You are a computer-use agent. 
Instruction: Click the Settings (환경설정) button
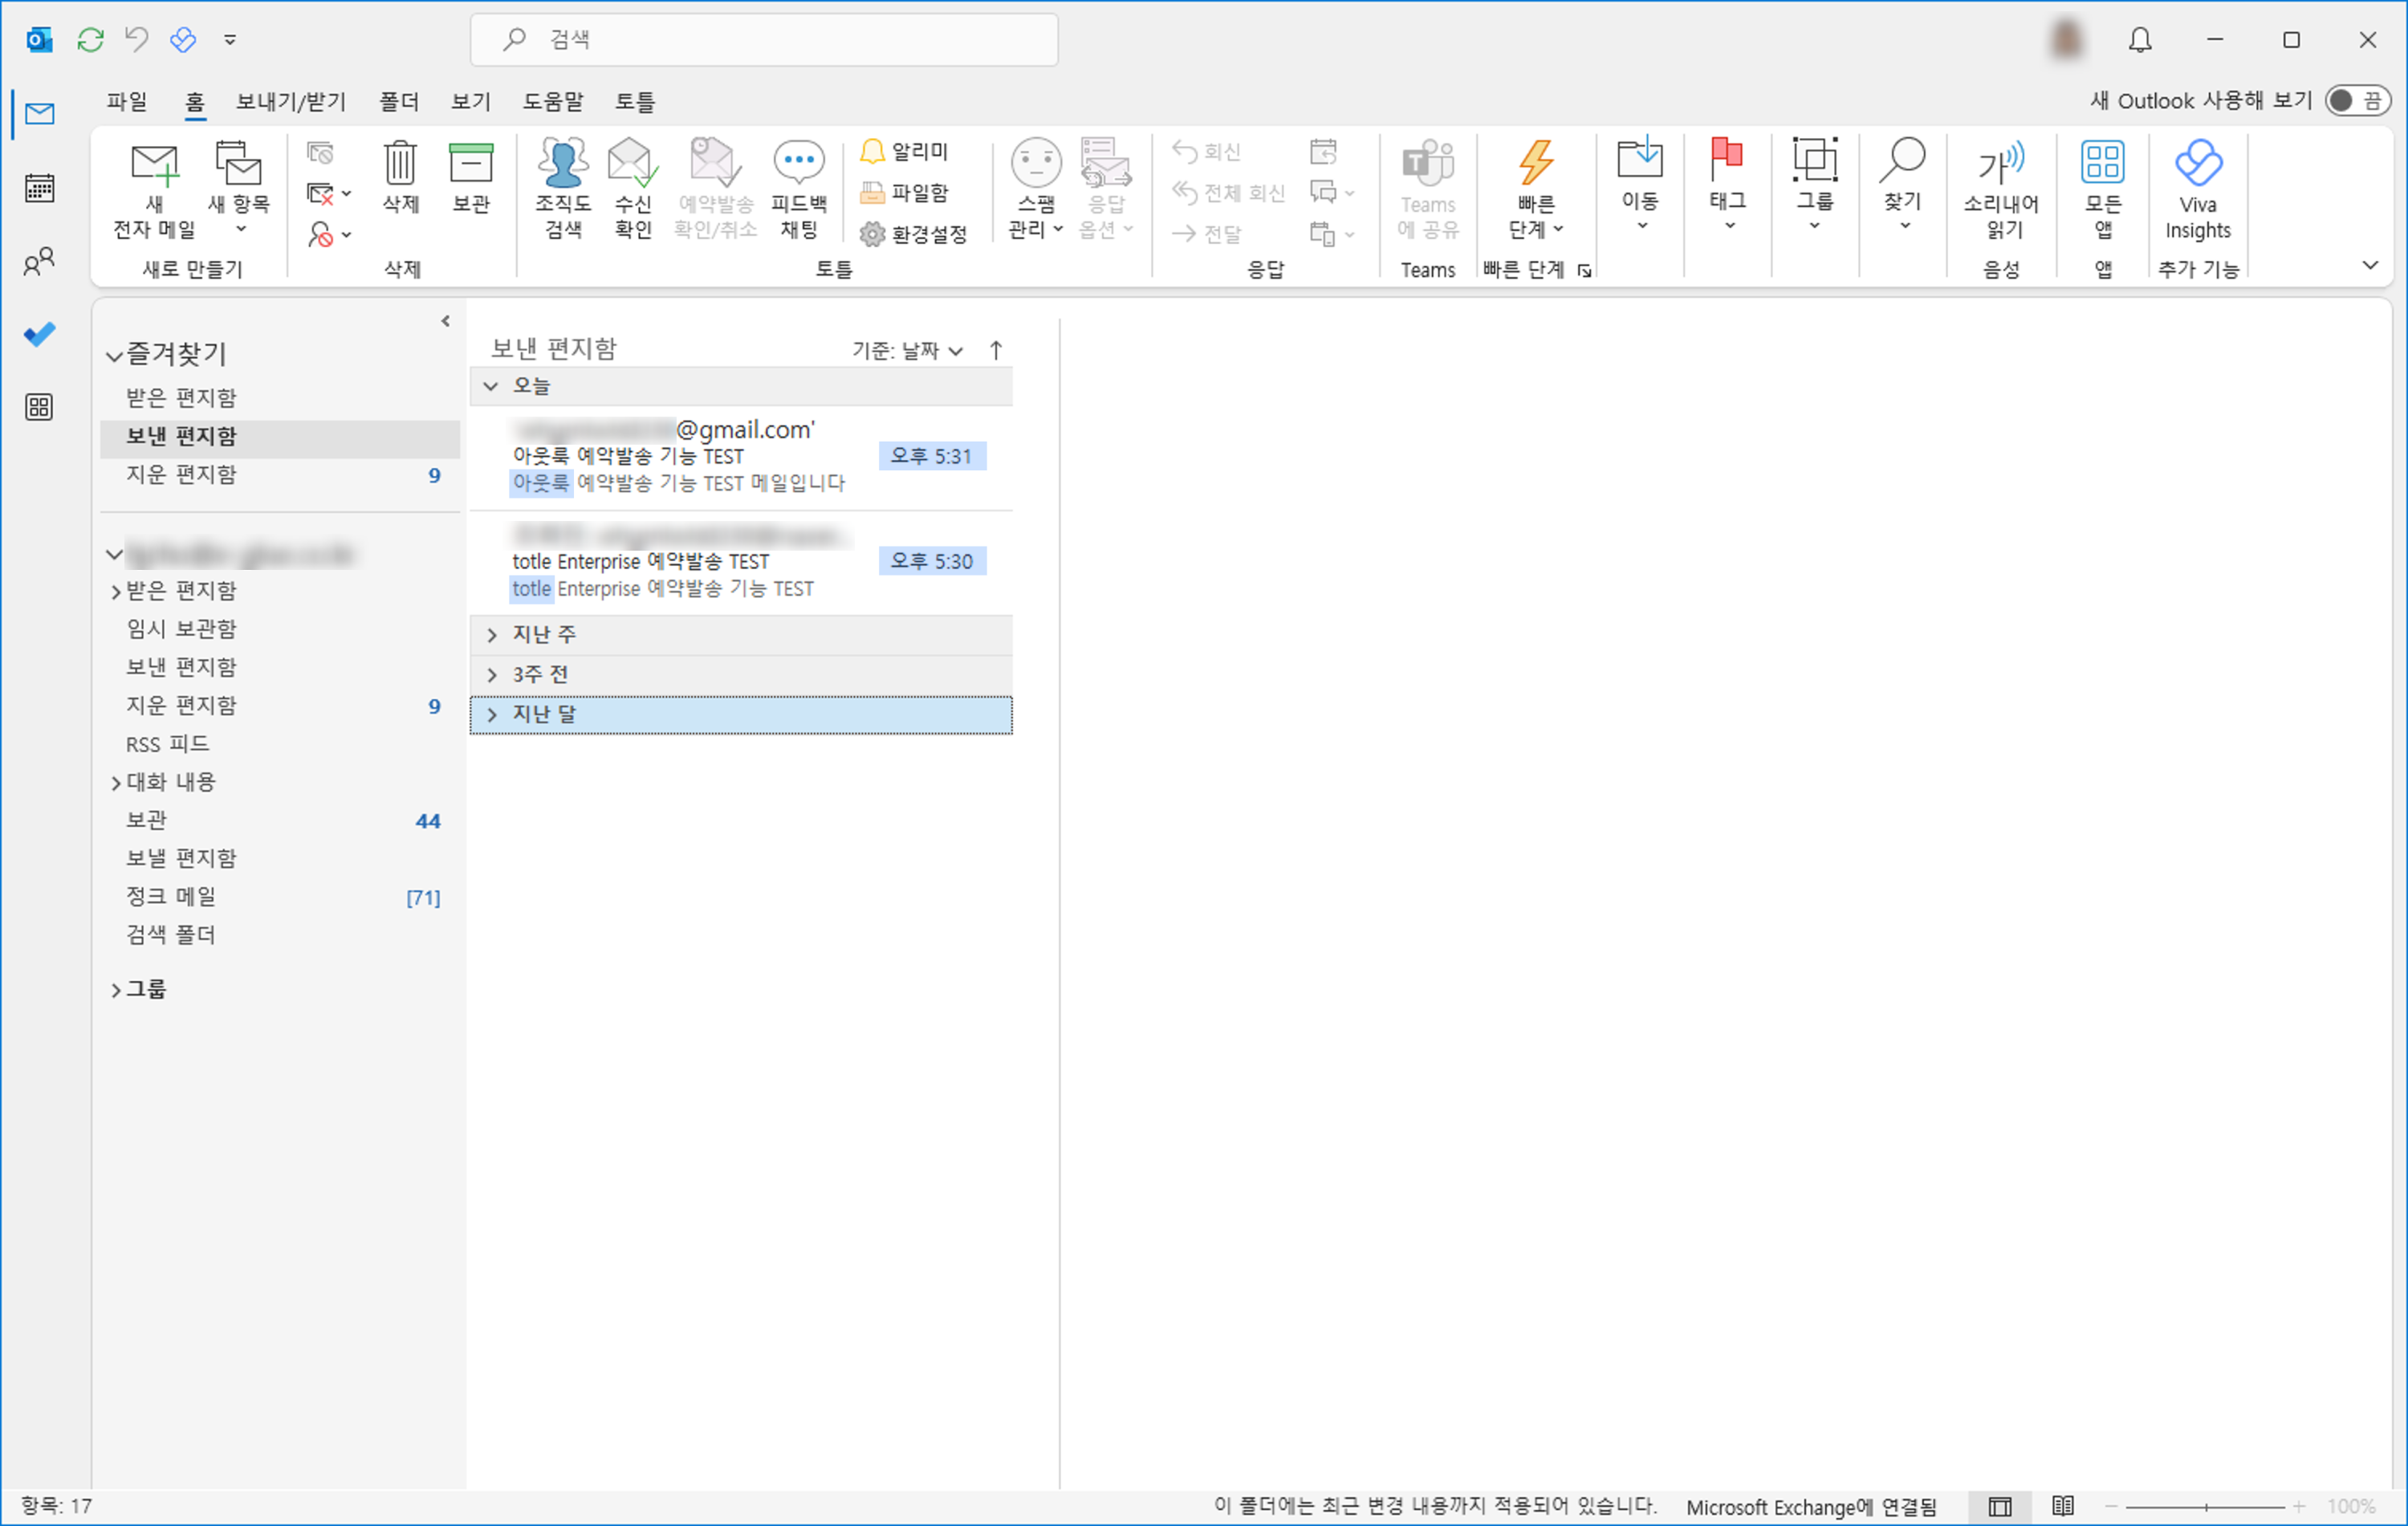(x=914, y=234)
